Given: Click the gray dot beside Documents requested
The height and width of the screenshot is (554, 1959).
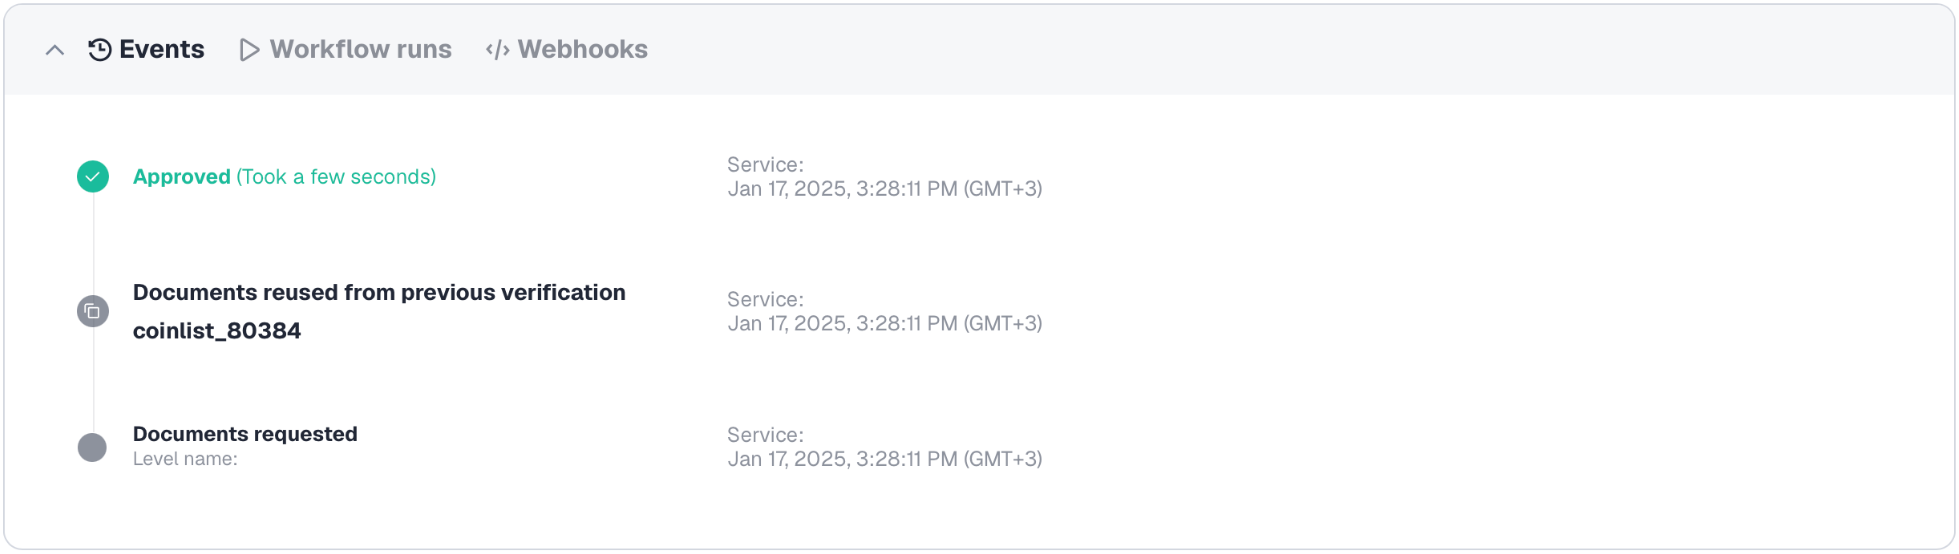Looking at the screenshot, I should [93, 447].
